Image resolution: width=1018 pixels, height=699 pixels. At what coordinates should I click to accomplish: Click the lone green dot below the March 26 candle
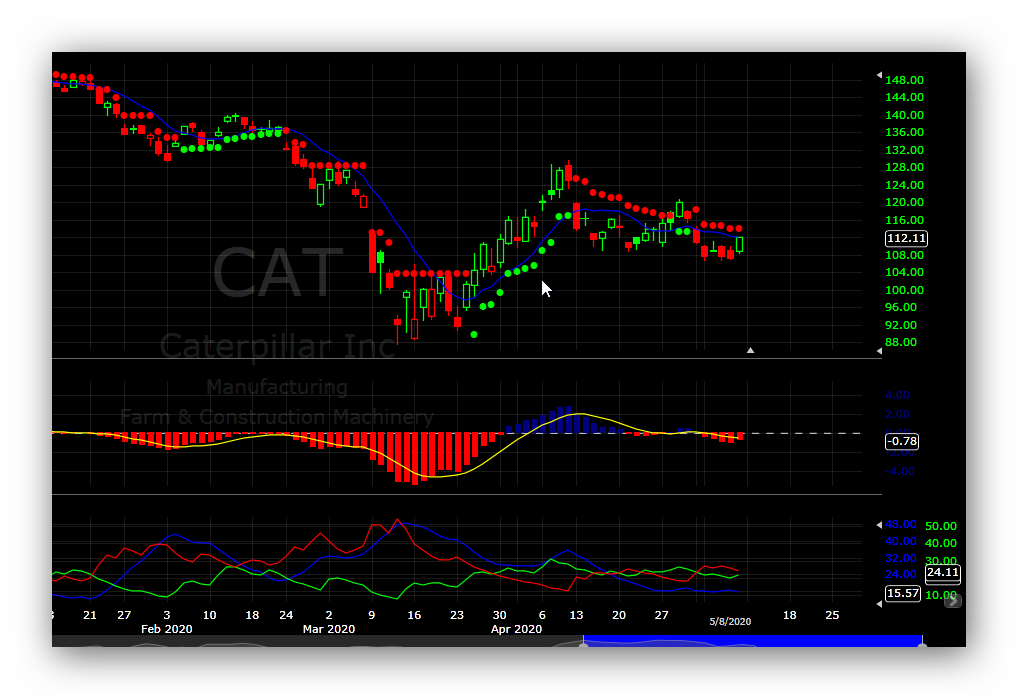pos(474,335)
